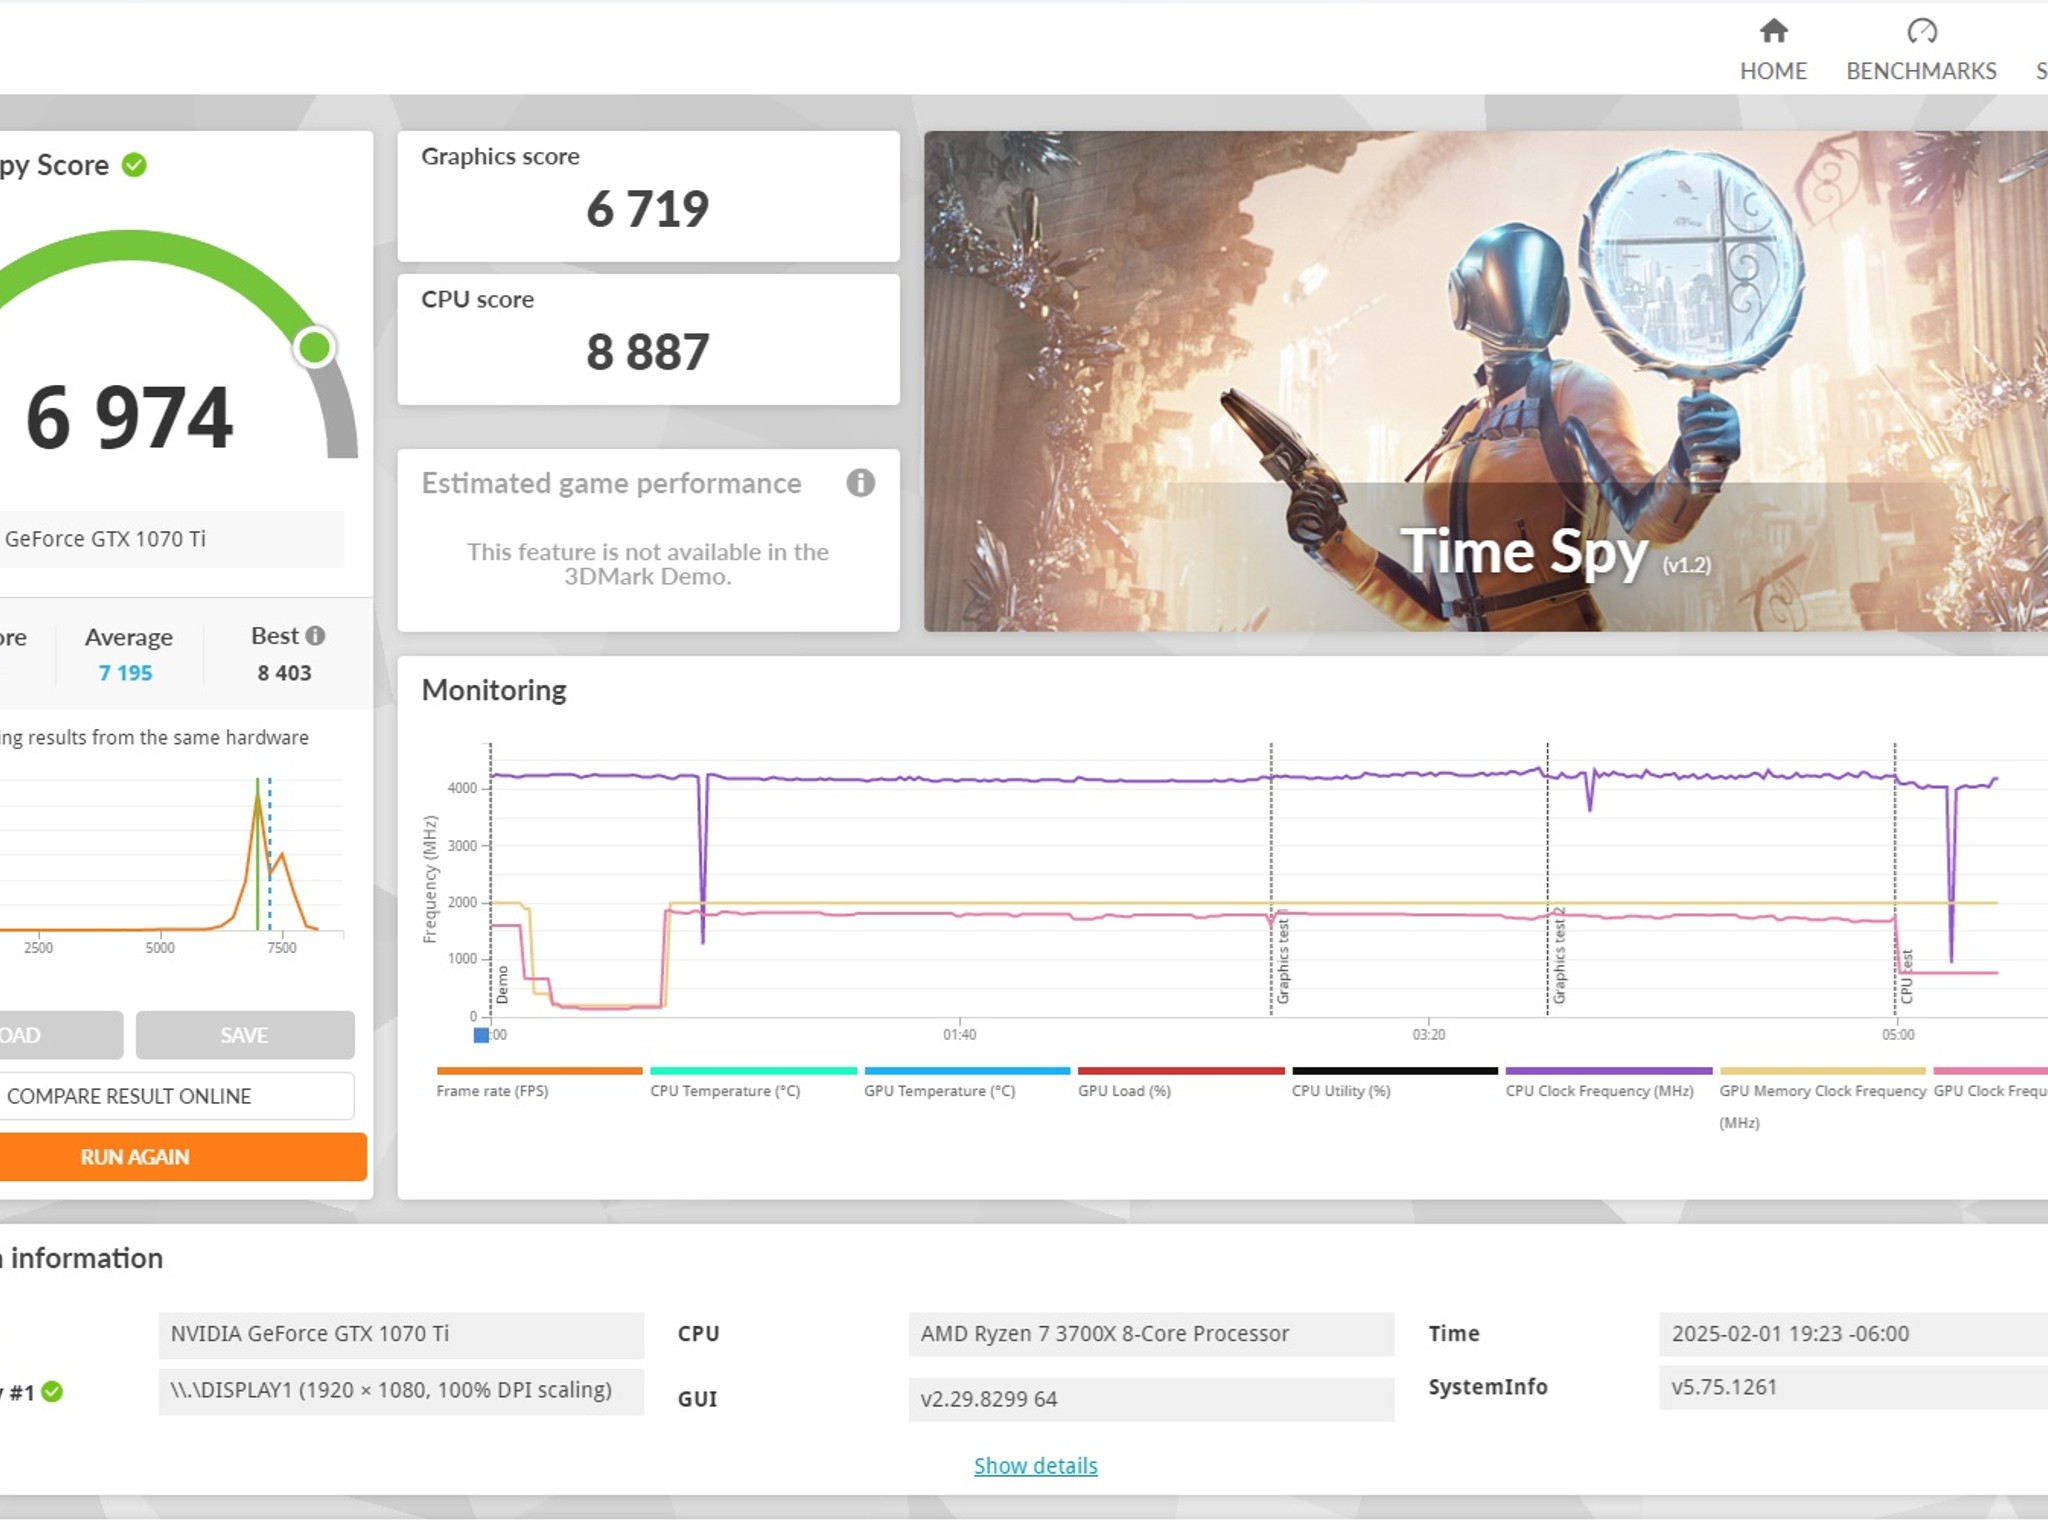Click the info icon beside Estimated game performance

(x=860, y=483)
